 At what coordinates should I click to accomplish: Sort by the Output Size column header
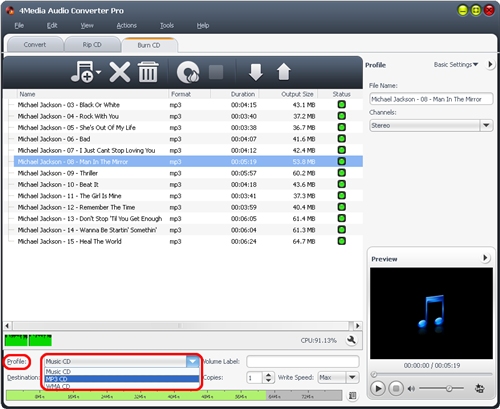[289, 94]
